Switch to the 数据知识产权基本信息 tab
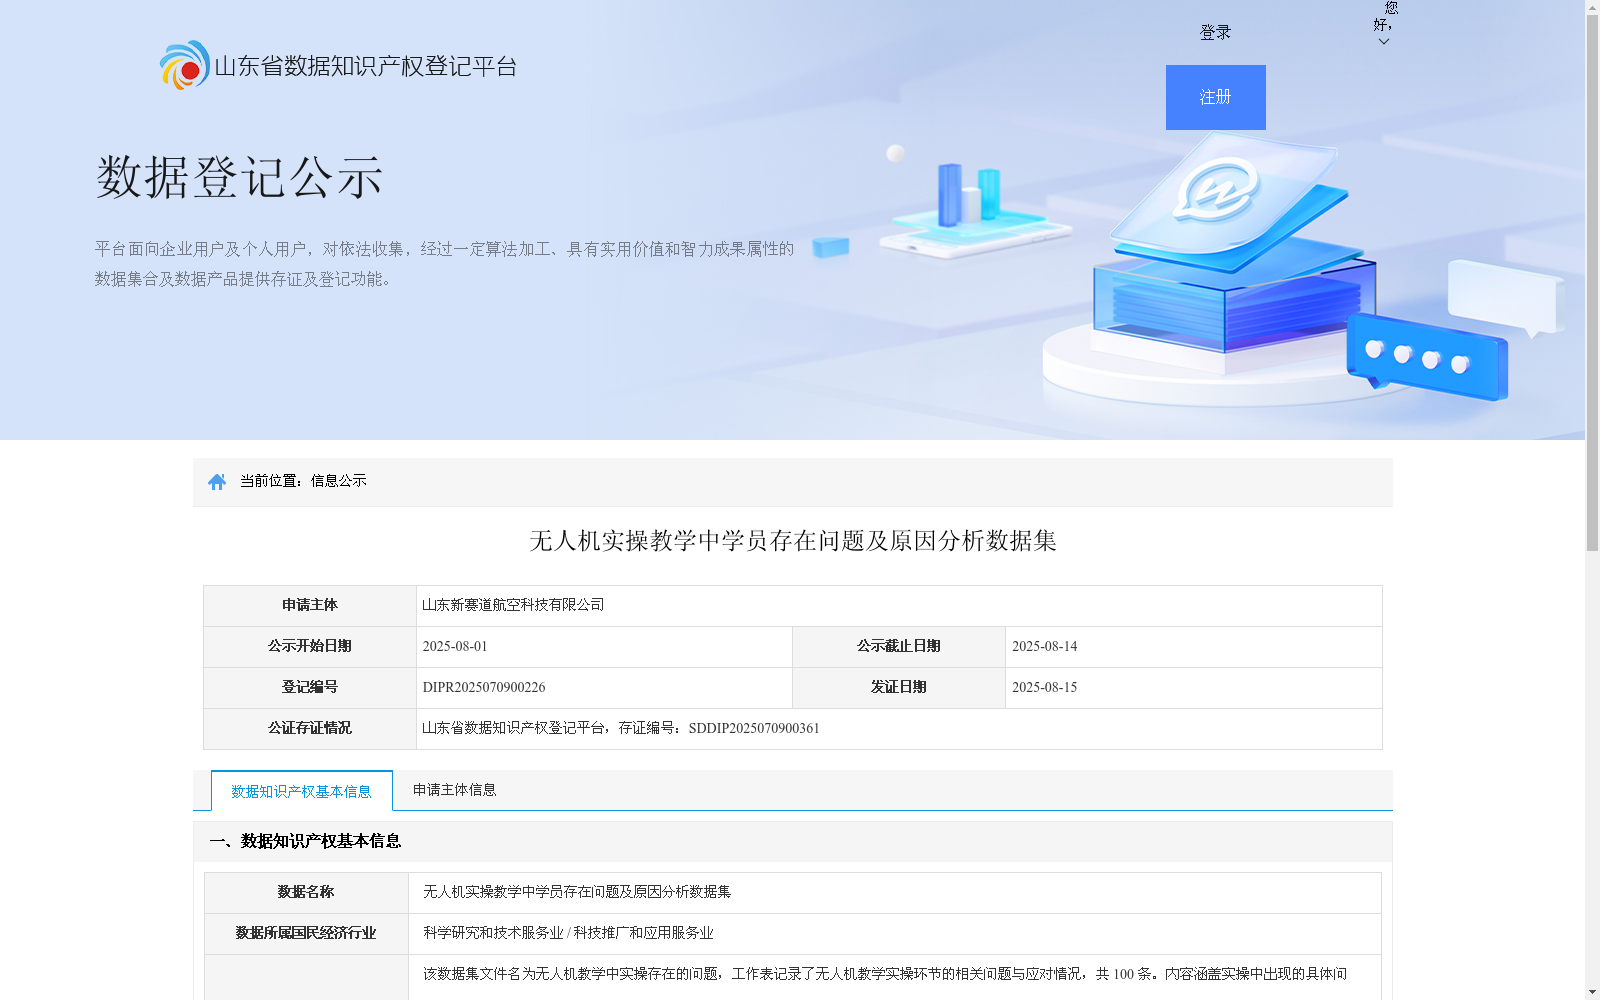Screen dimensions: 1600x1000 pos(301,791)
